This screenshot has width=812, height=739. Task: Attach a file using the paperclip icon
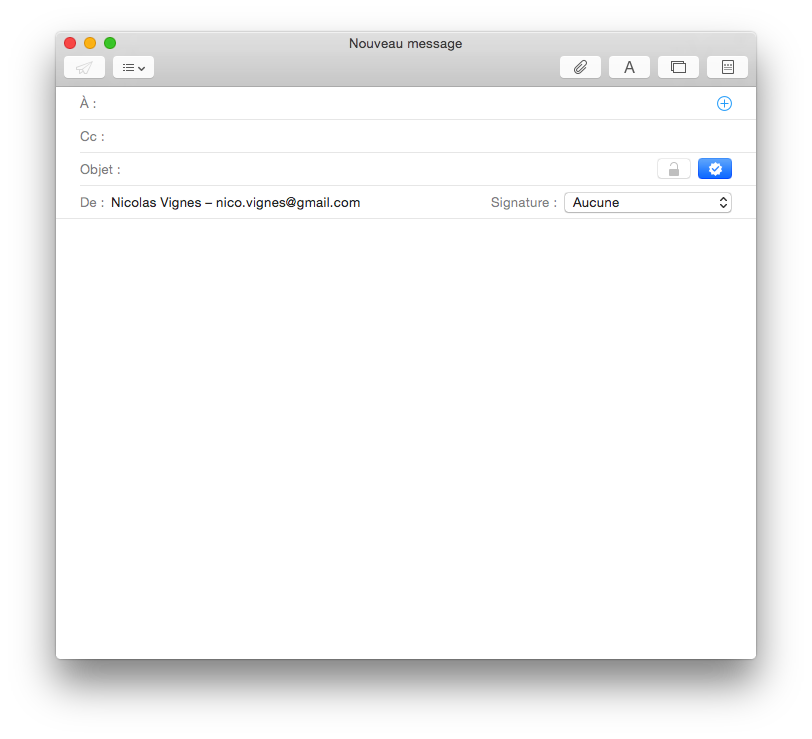pos(580,67)
